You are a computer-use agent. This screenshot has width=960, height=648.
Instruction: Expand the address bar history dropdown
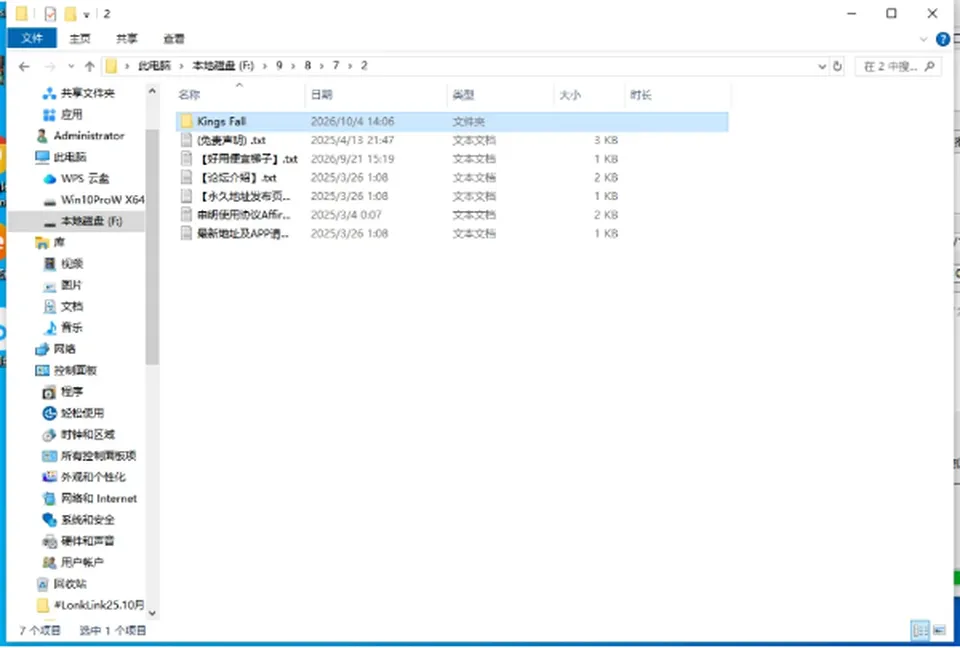coord(822,66)
